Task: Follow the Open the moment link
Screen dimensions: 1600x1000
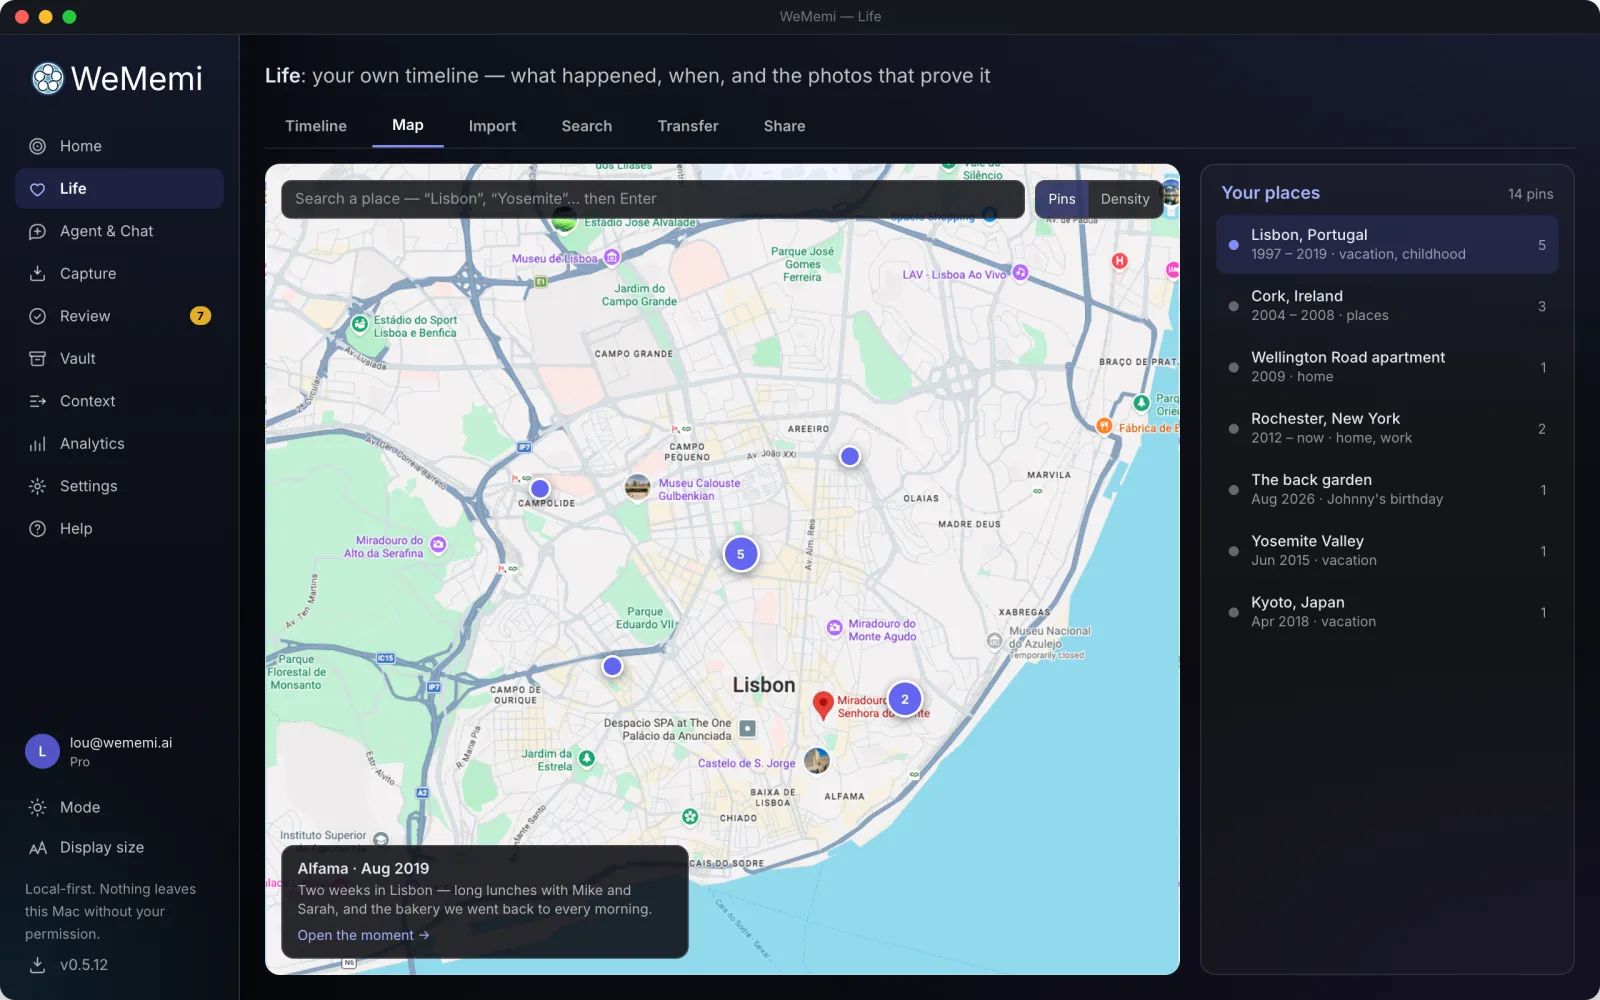Action: click(x=363, y=935)
